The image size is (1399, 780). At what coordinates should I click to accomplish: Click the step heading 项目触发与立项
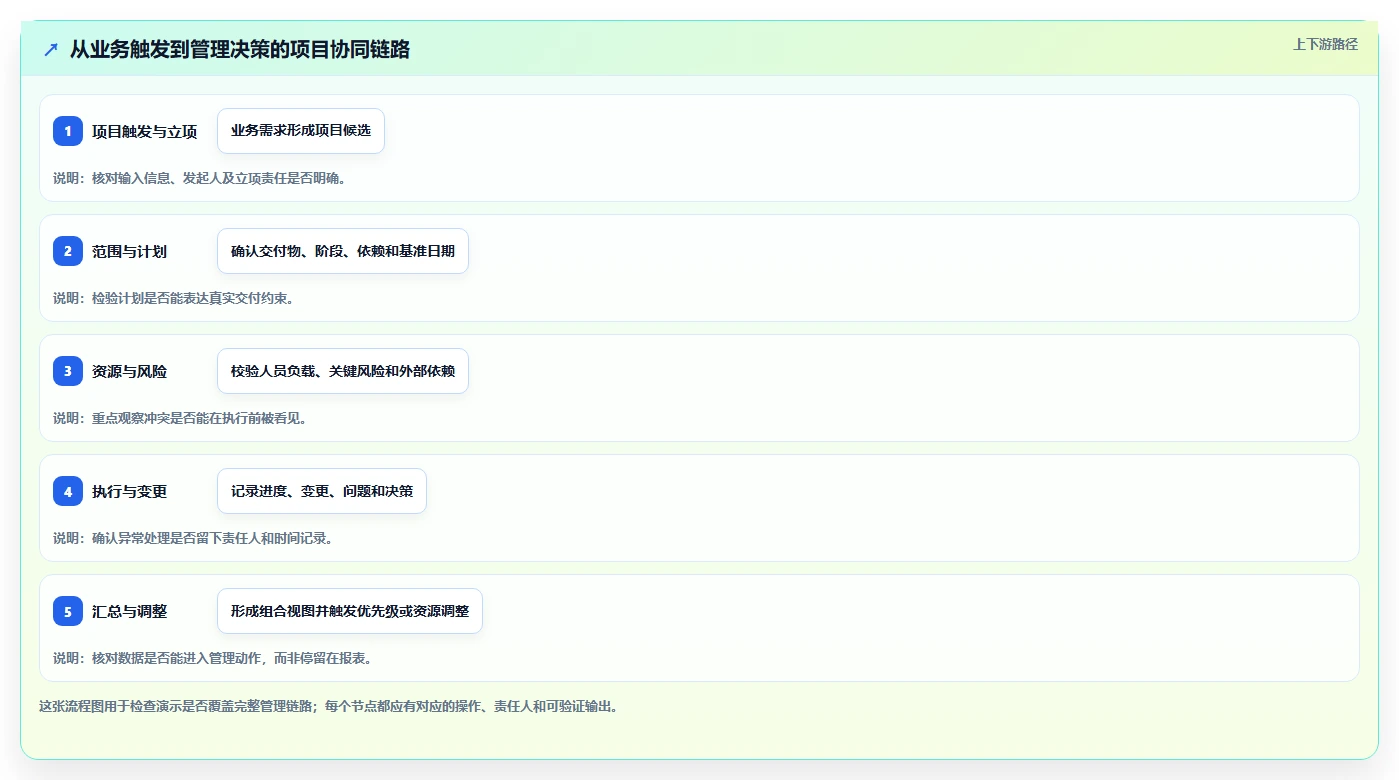[x=144, y=131]
